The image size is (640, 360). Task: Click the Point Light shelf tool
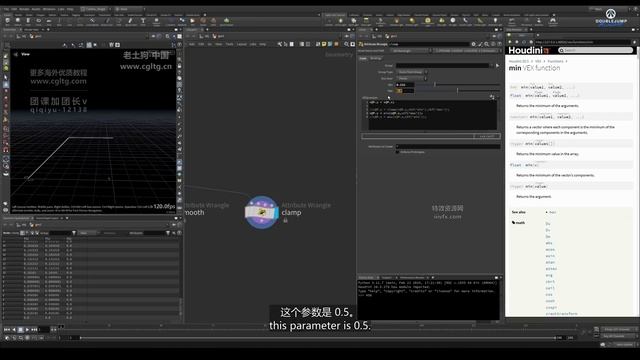(x=340, y=21)
